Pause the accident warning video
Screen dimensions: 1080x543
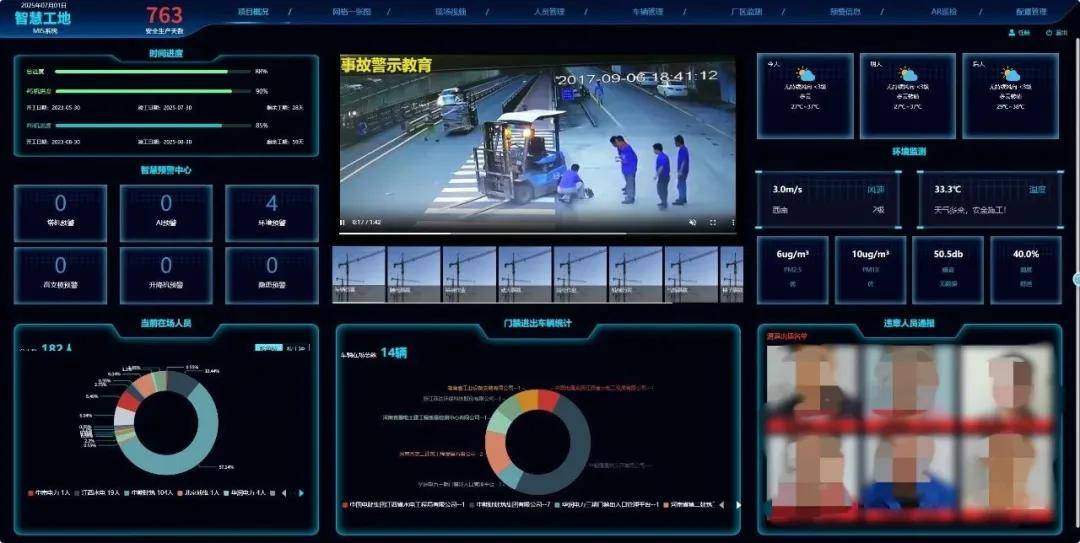(x=343, y=222)
